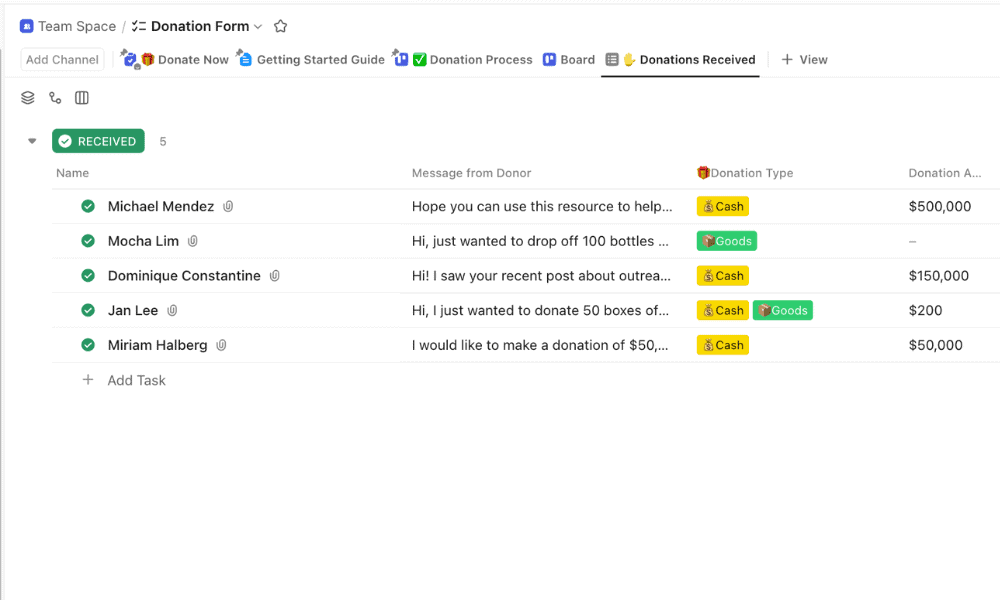Click attachment paperclip beside Michael Mendez
This screenshot has width=1000, height=600.
228,207
